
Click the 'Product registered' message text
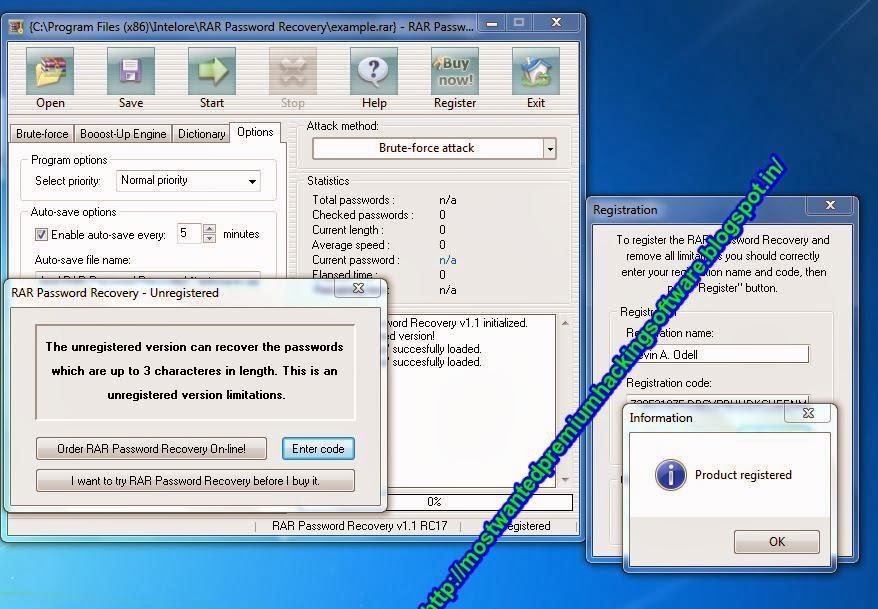743,475
